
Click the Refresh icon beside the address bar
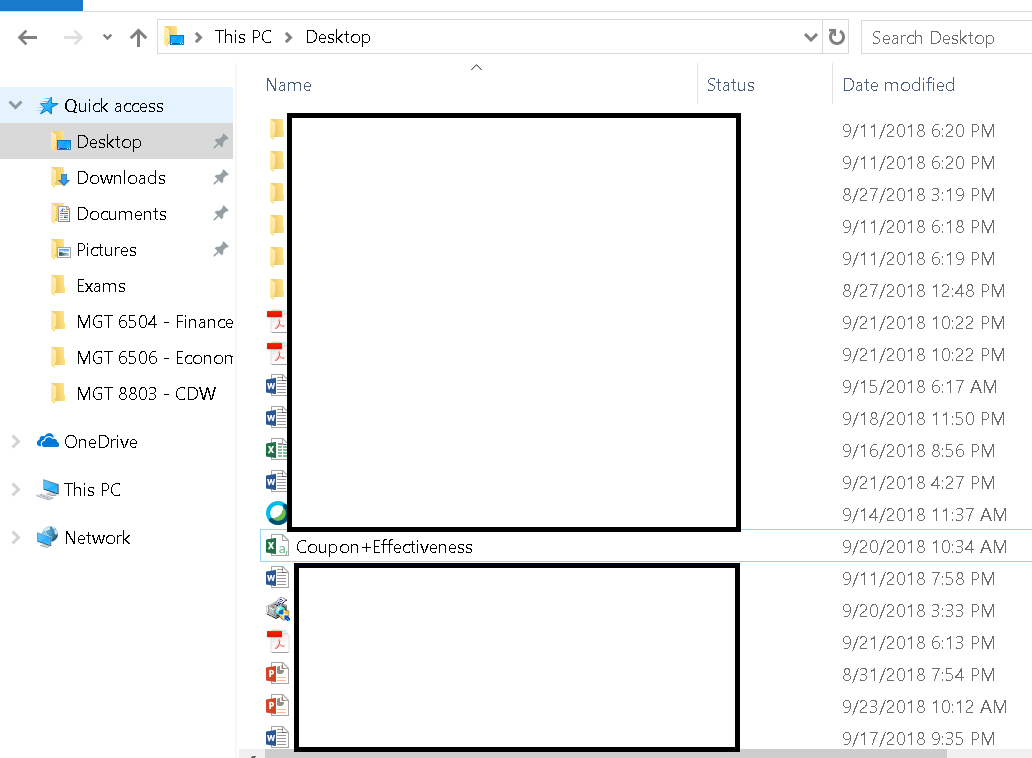tap(836, 37)
